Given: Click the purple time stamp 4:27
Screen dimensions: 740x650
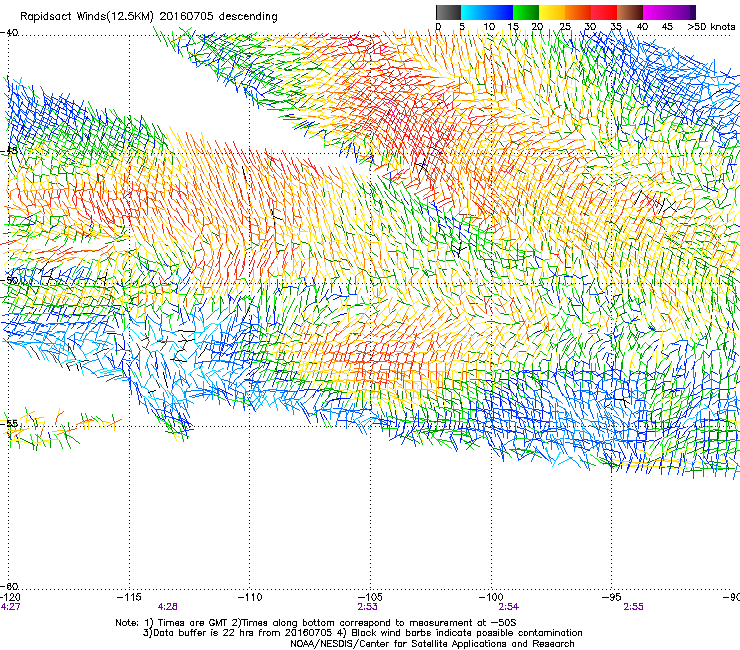Looking at the screenshot, I should coord(10,607).
